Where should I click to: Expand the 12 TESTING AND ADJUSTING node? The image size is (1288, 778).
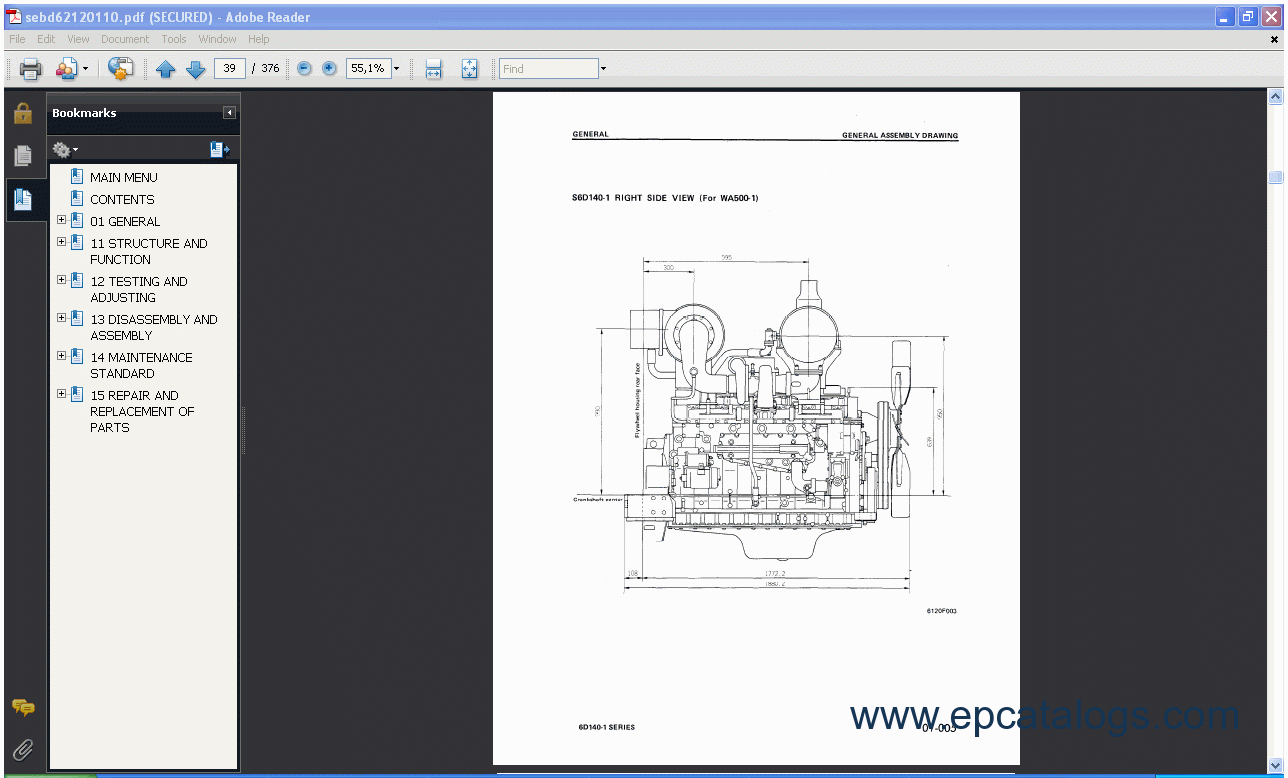pyautogui.click(x=61, y=280)
